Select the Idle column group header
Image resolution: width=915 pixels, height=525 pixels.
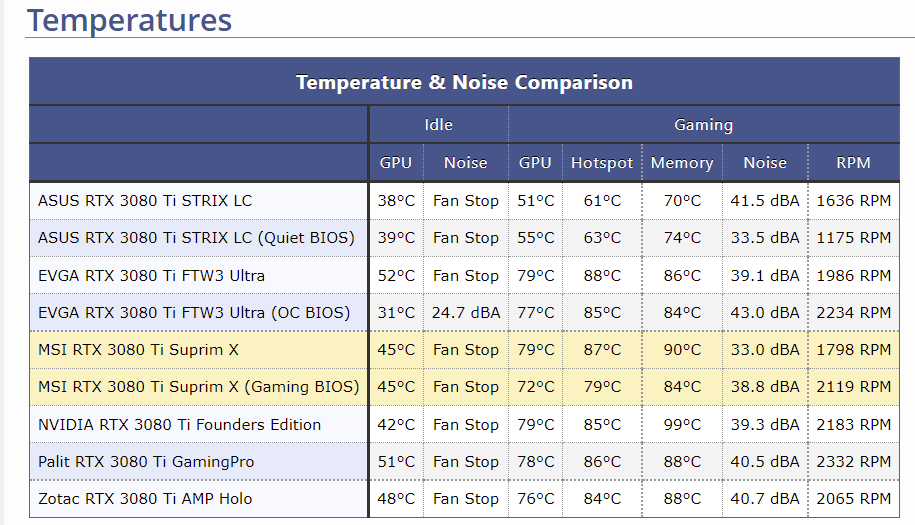pyautogui.click(x=438, y=124)
